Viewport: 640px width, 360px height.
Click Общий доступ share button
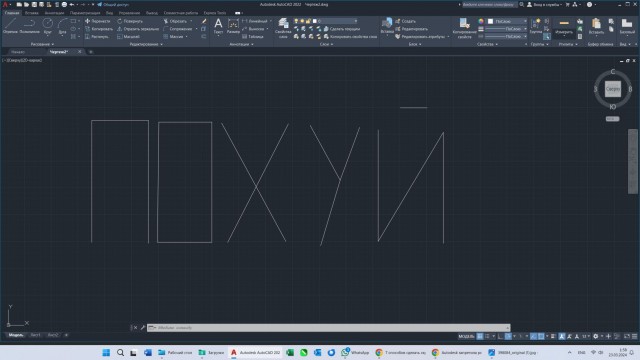[x=113, y=4]
